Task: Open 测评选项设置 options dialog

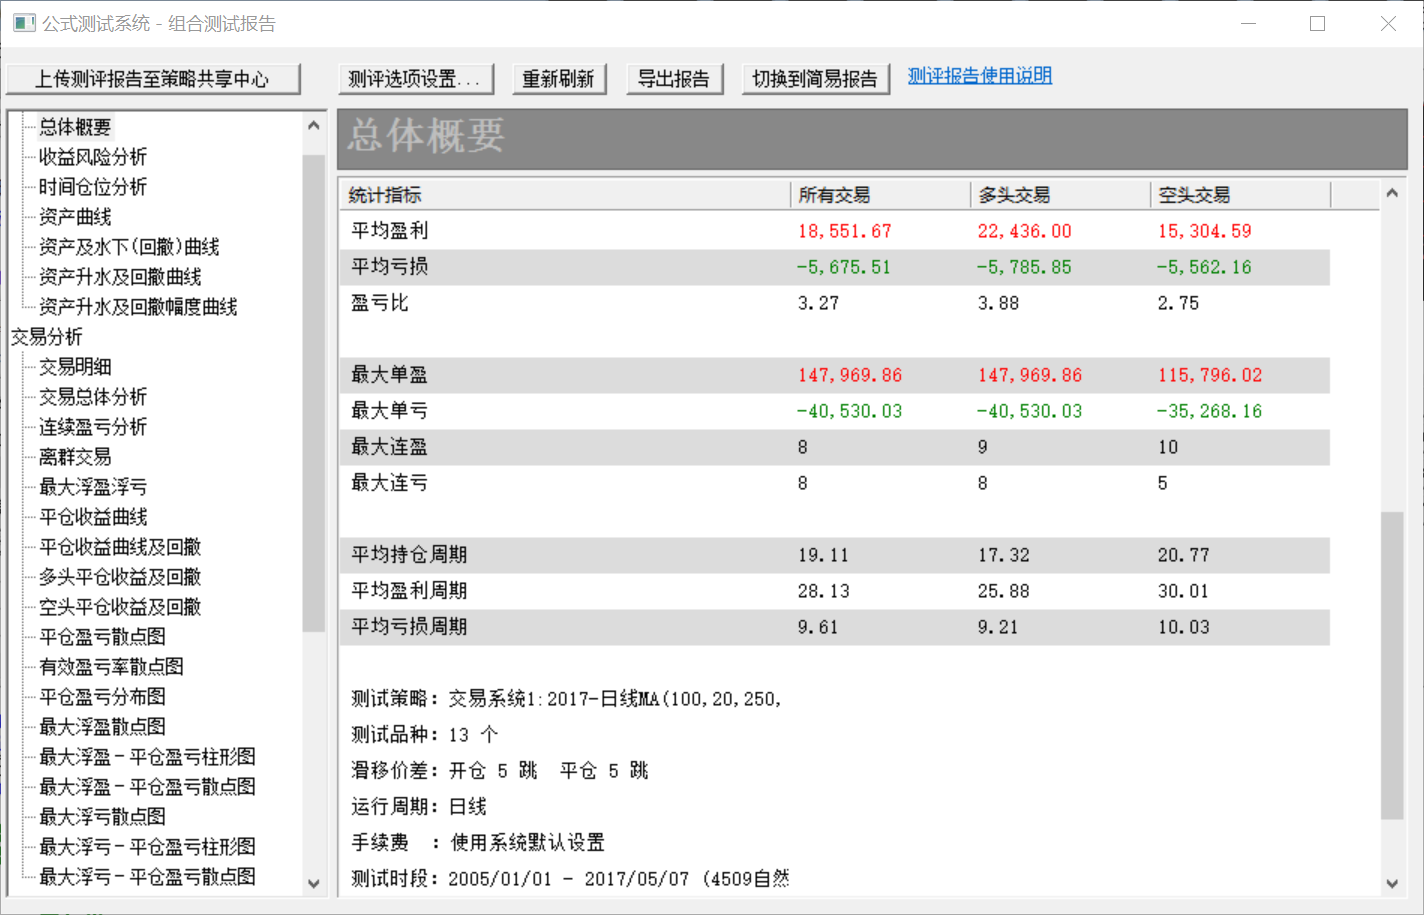Action: click(415, 79)
